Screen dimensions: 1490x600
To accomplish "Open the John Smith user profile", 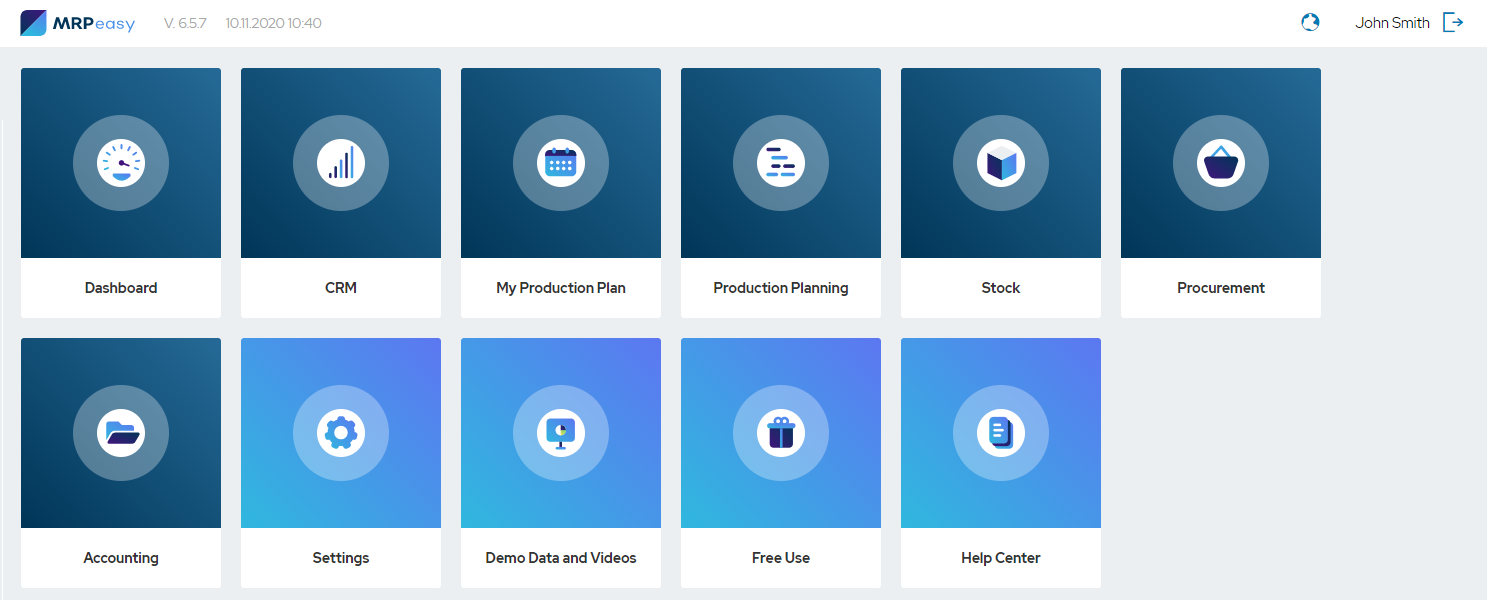I will 1392,23.
